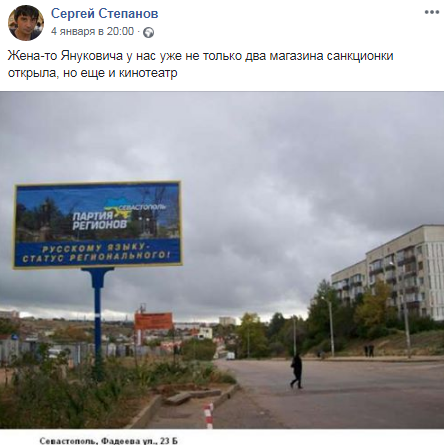
Task: Click the orange billboard in the photo
Action: [x=153, y=321]
